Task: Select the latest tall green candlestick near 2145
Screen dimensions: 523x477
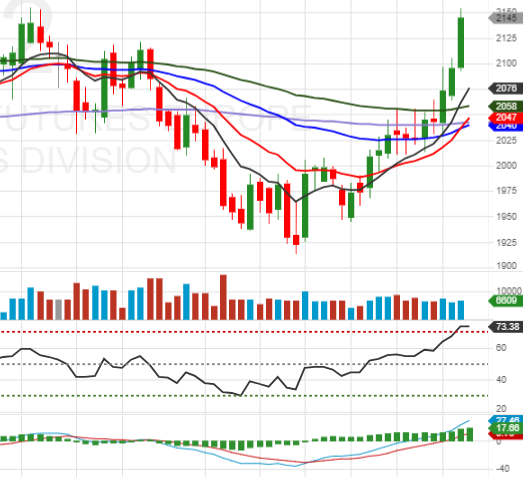Action: click(x=461, y=42)
